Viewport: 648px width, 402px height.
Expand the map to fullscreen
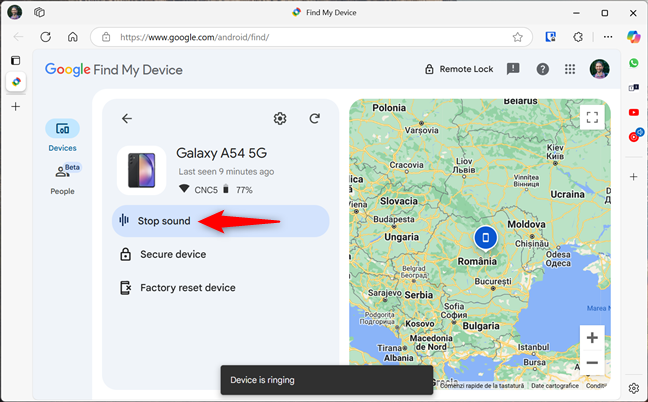pos(592,117)
